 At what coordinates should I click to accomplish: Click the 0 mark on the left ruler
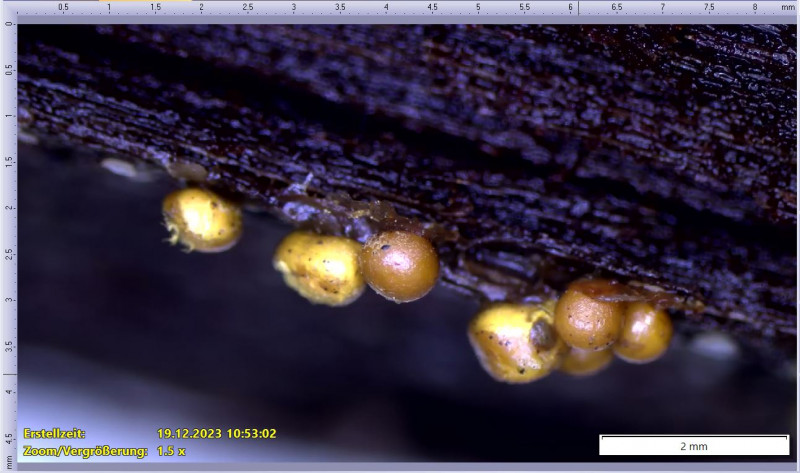point(9,24)
